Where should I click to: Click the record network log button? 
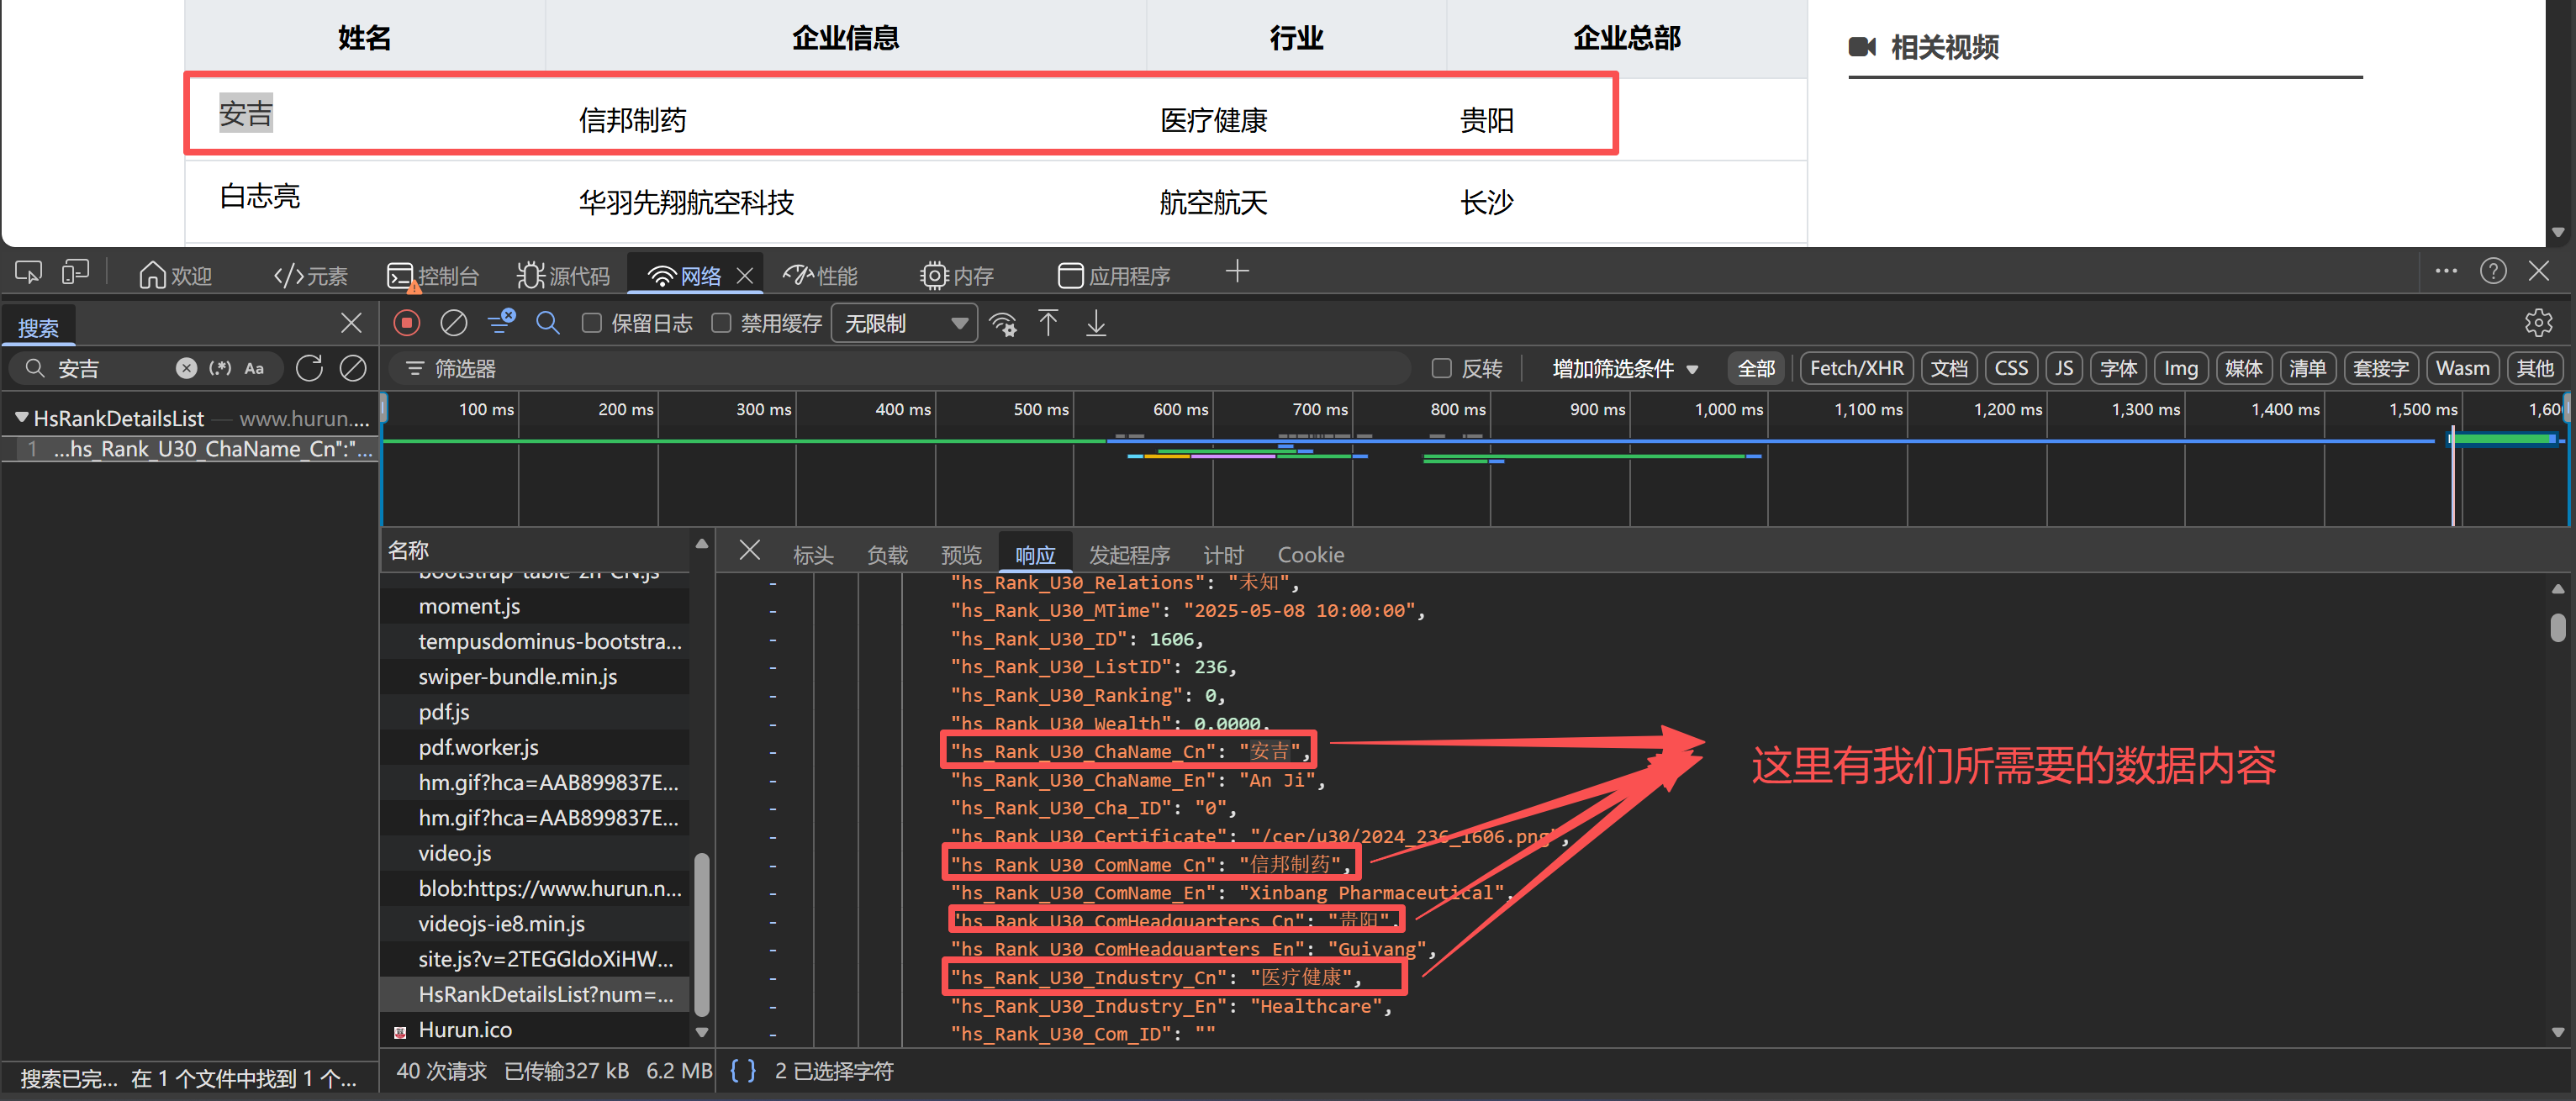[x=406, y=323]
